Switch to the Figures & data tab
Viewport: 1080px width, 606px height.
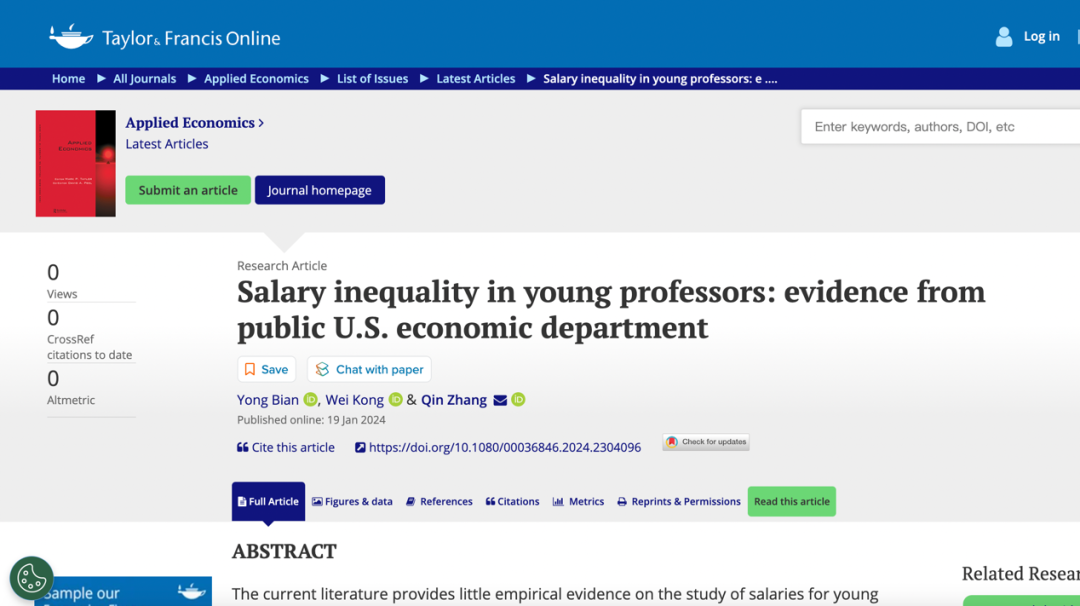click(x=352, y=501)
